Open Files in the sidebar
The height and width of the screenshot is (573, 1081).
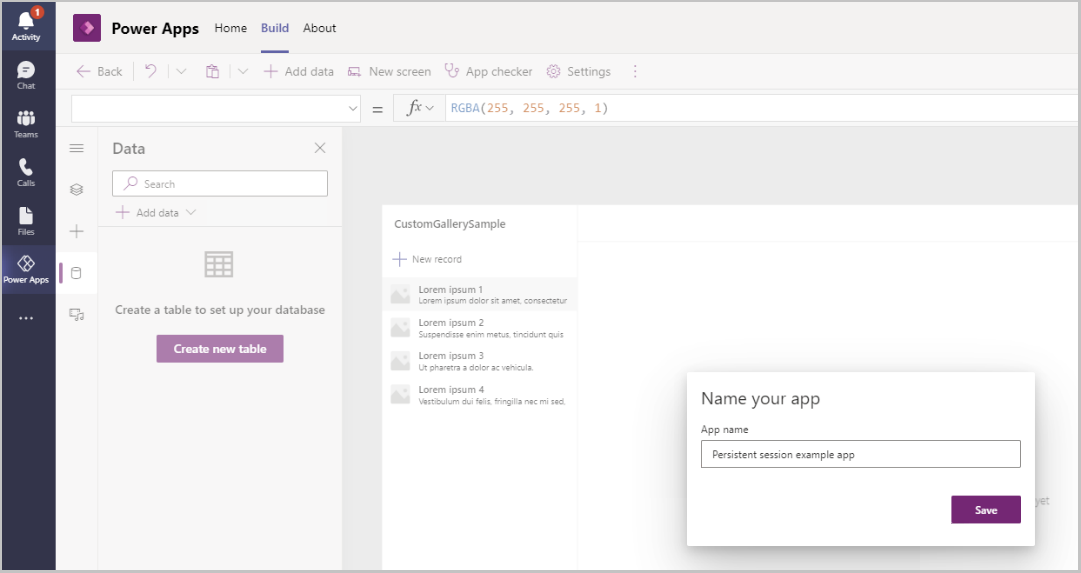26,221
